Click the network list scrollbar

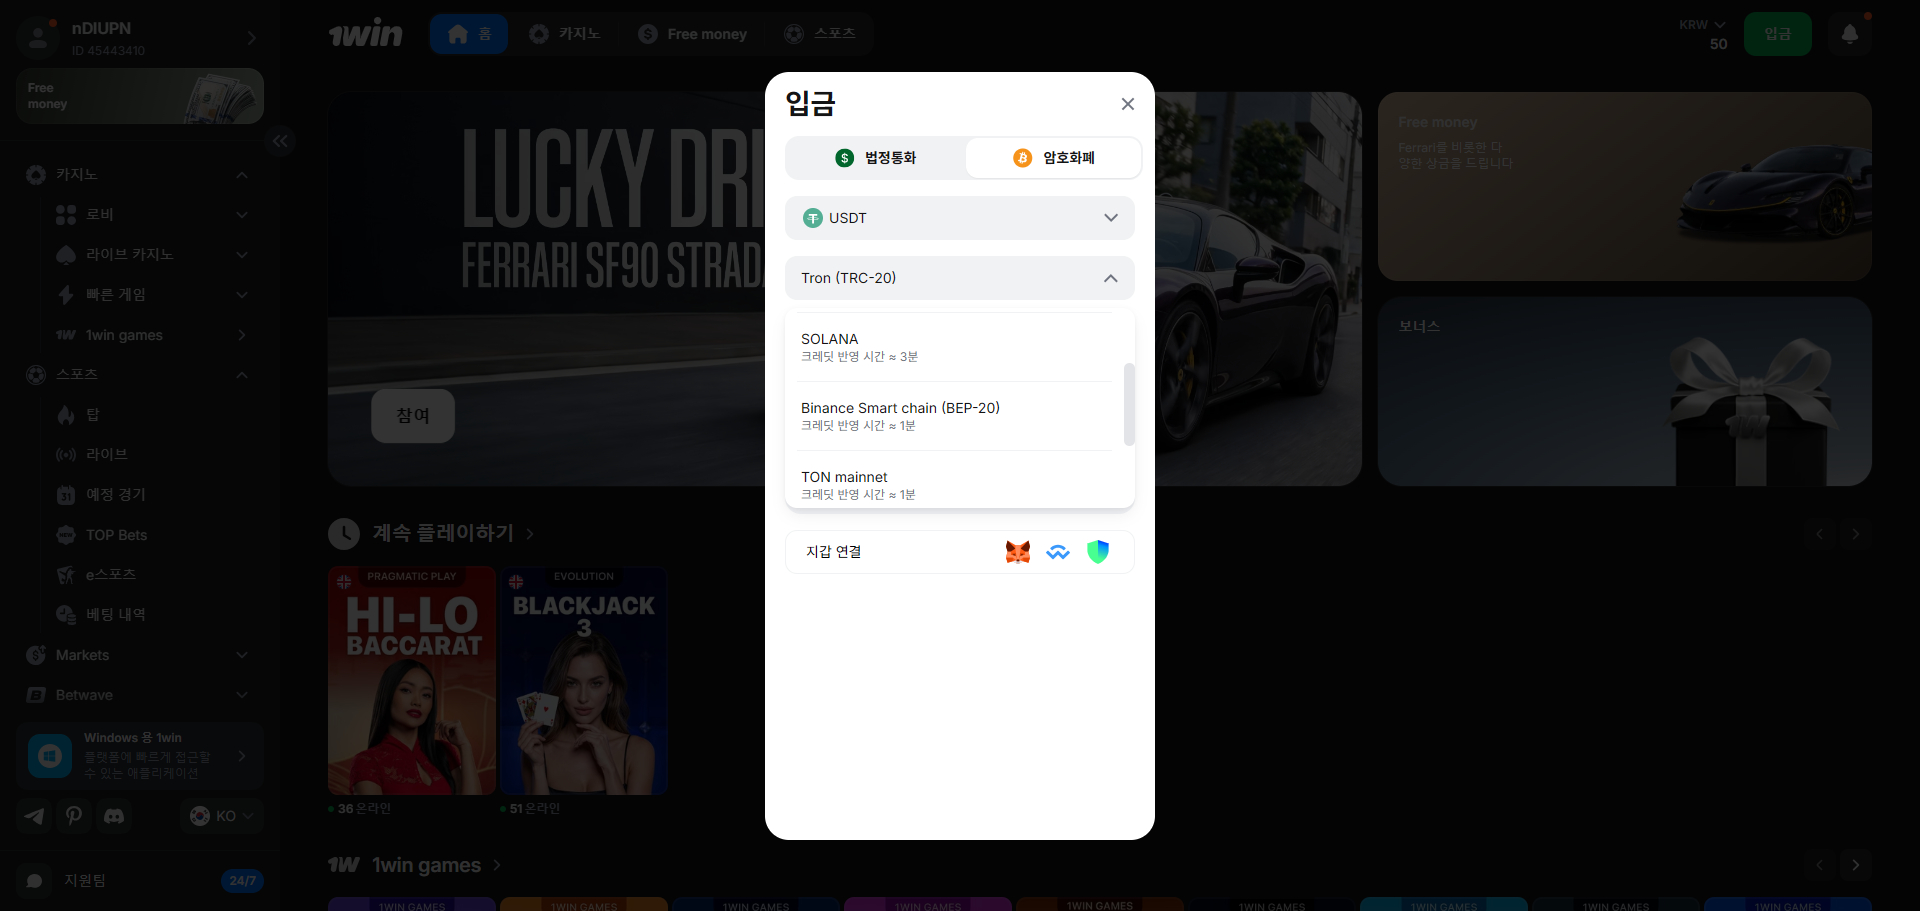1129,404
